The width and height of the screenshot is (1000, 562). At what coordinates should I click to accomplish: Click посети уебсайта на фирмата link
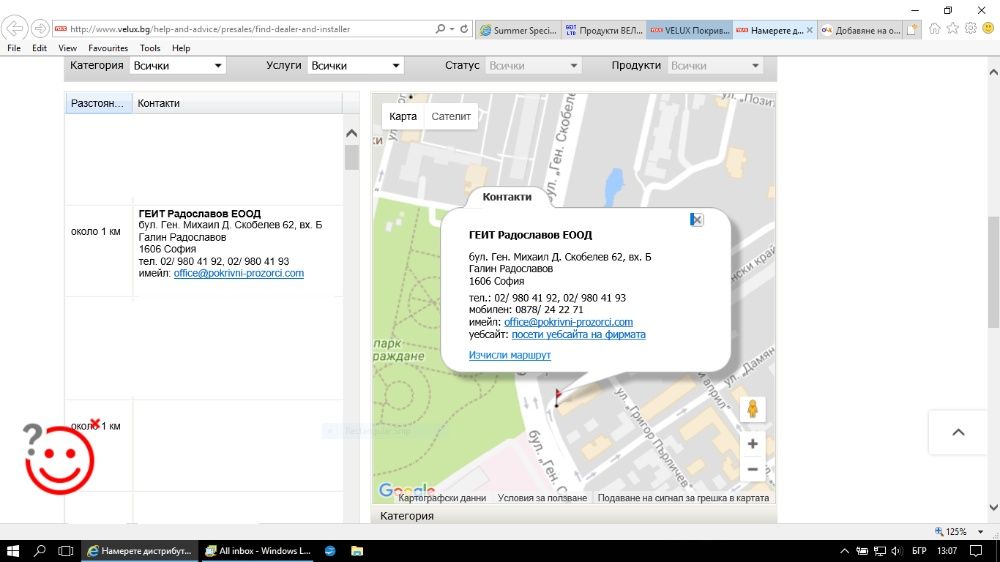pyautogui.click(x=578, y=334)
